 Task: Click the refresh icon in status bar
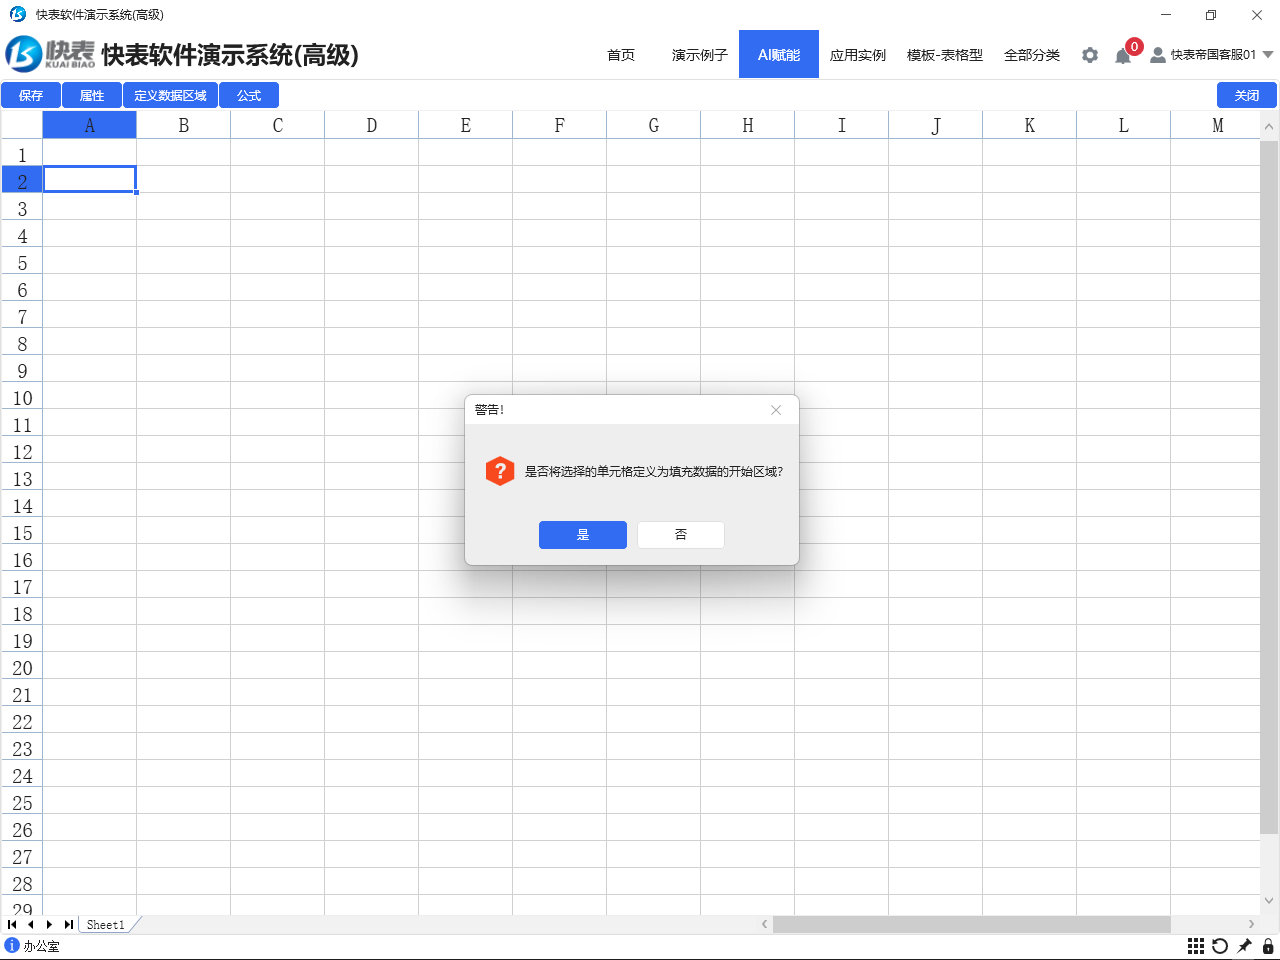pyautogui.click(x=1220, y=946)
